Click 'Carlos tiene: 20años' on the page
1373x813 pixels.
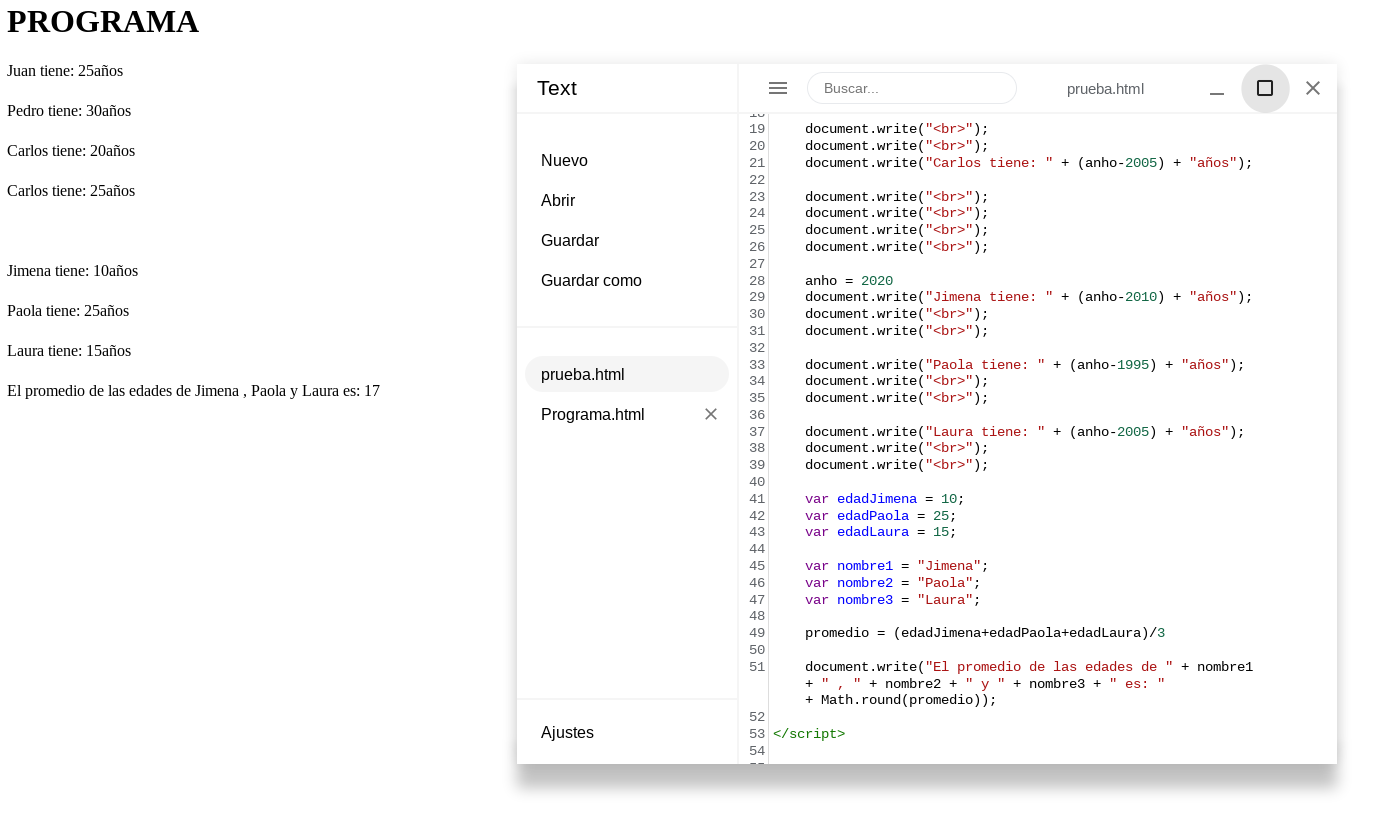click(71, 151)
